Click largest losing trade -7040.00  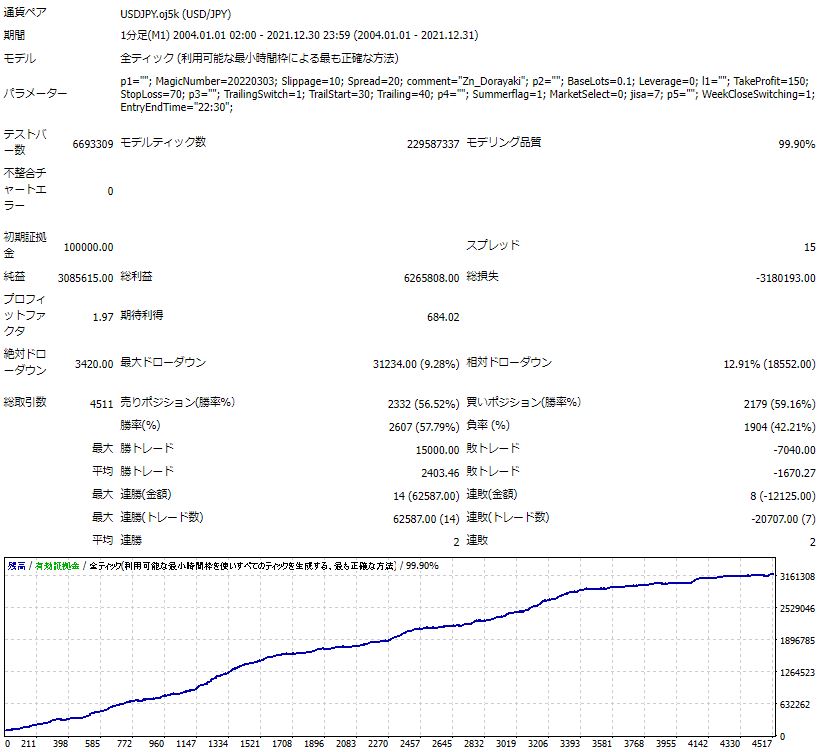click(794, 450)
